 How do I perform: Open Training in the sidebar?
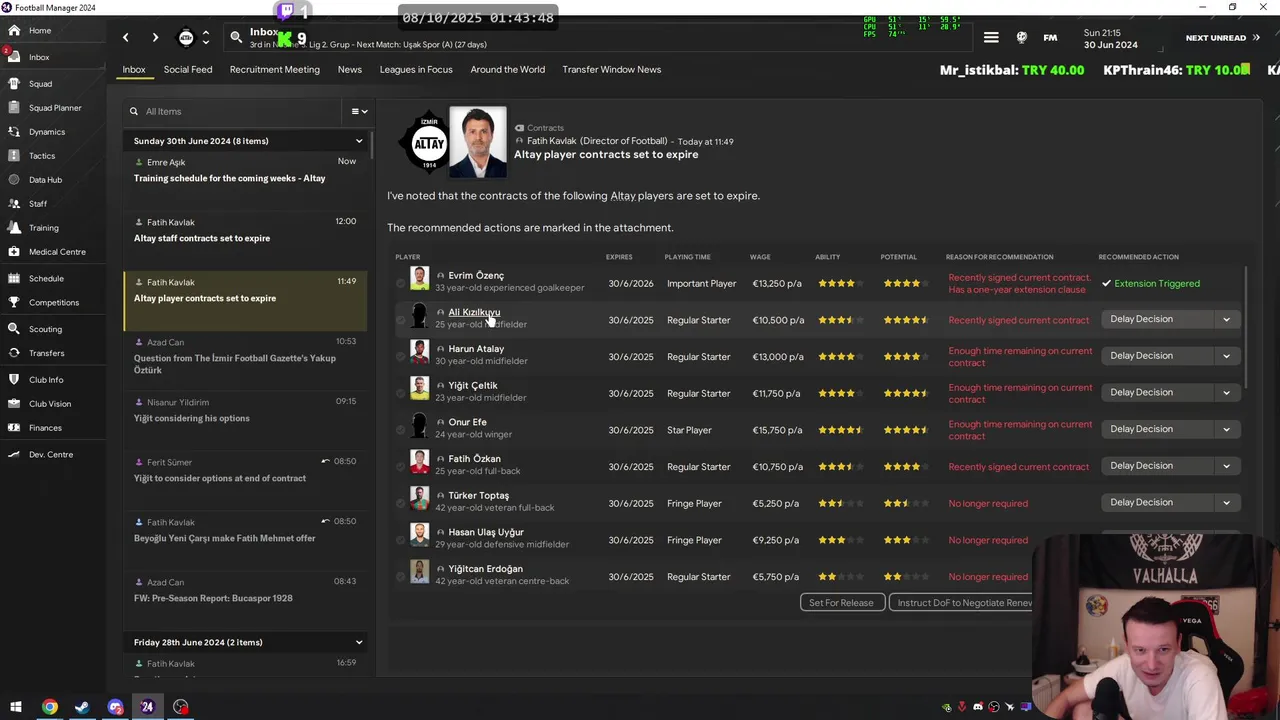(x=43, y=228)
